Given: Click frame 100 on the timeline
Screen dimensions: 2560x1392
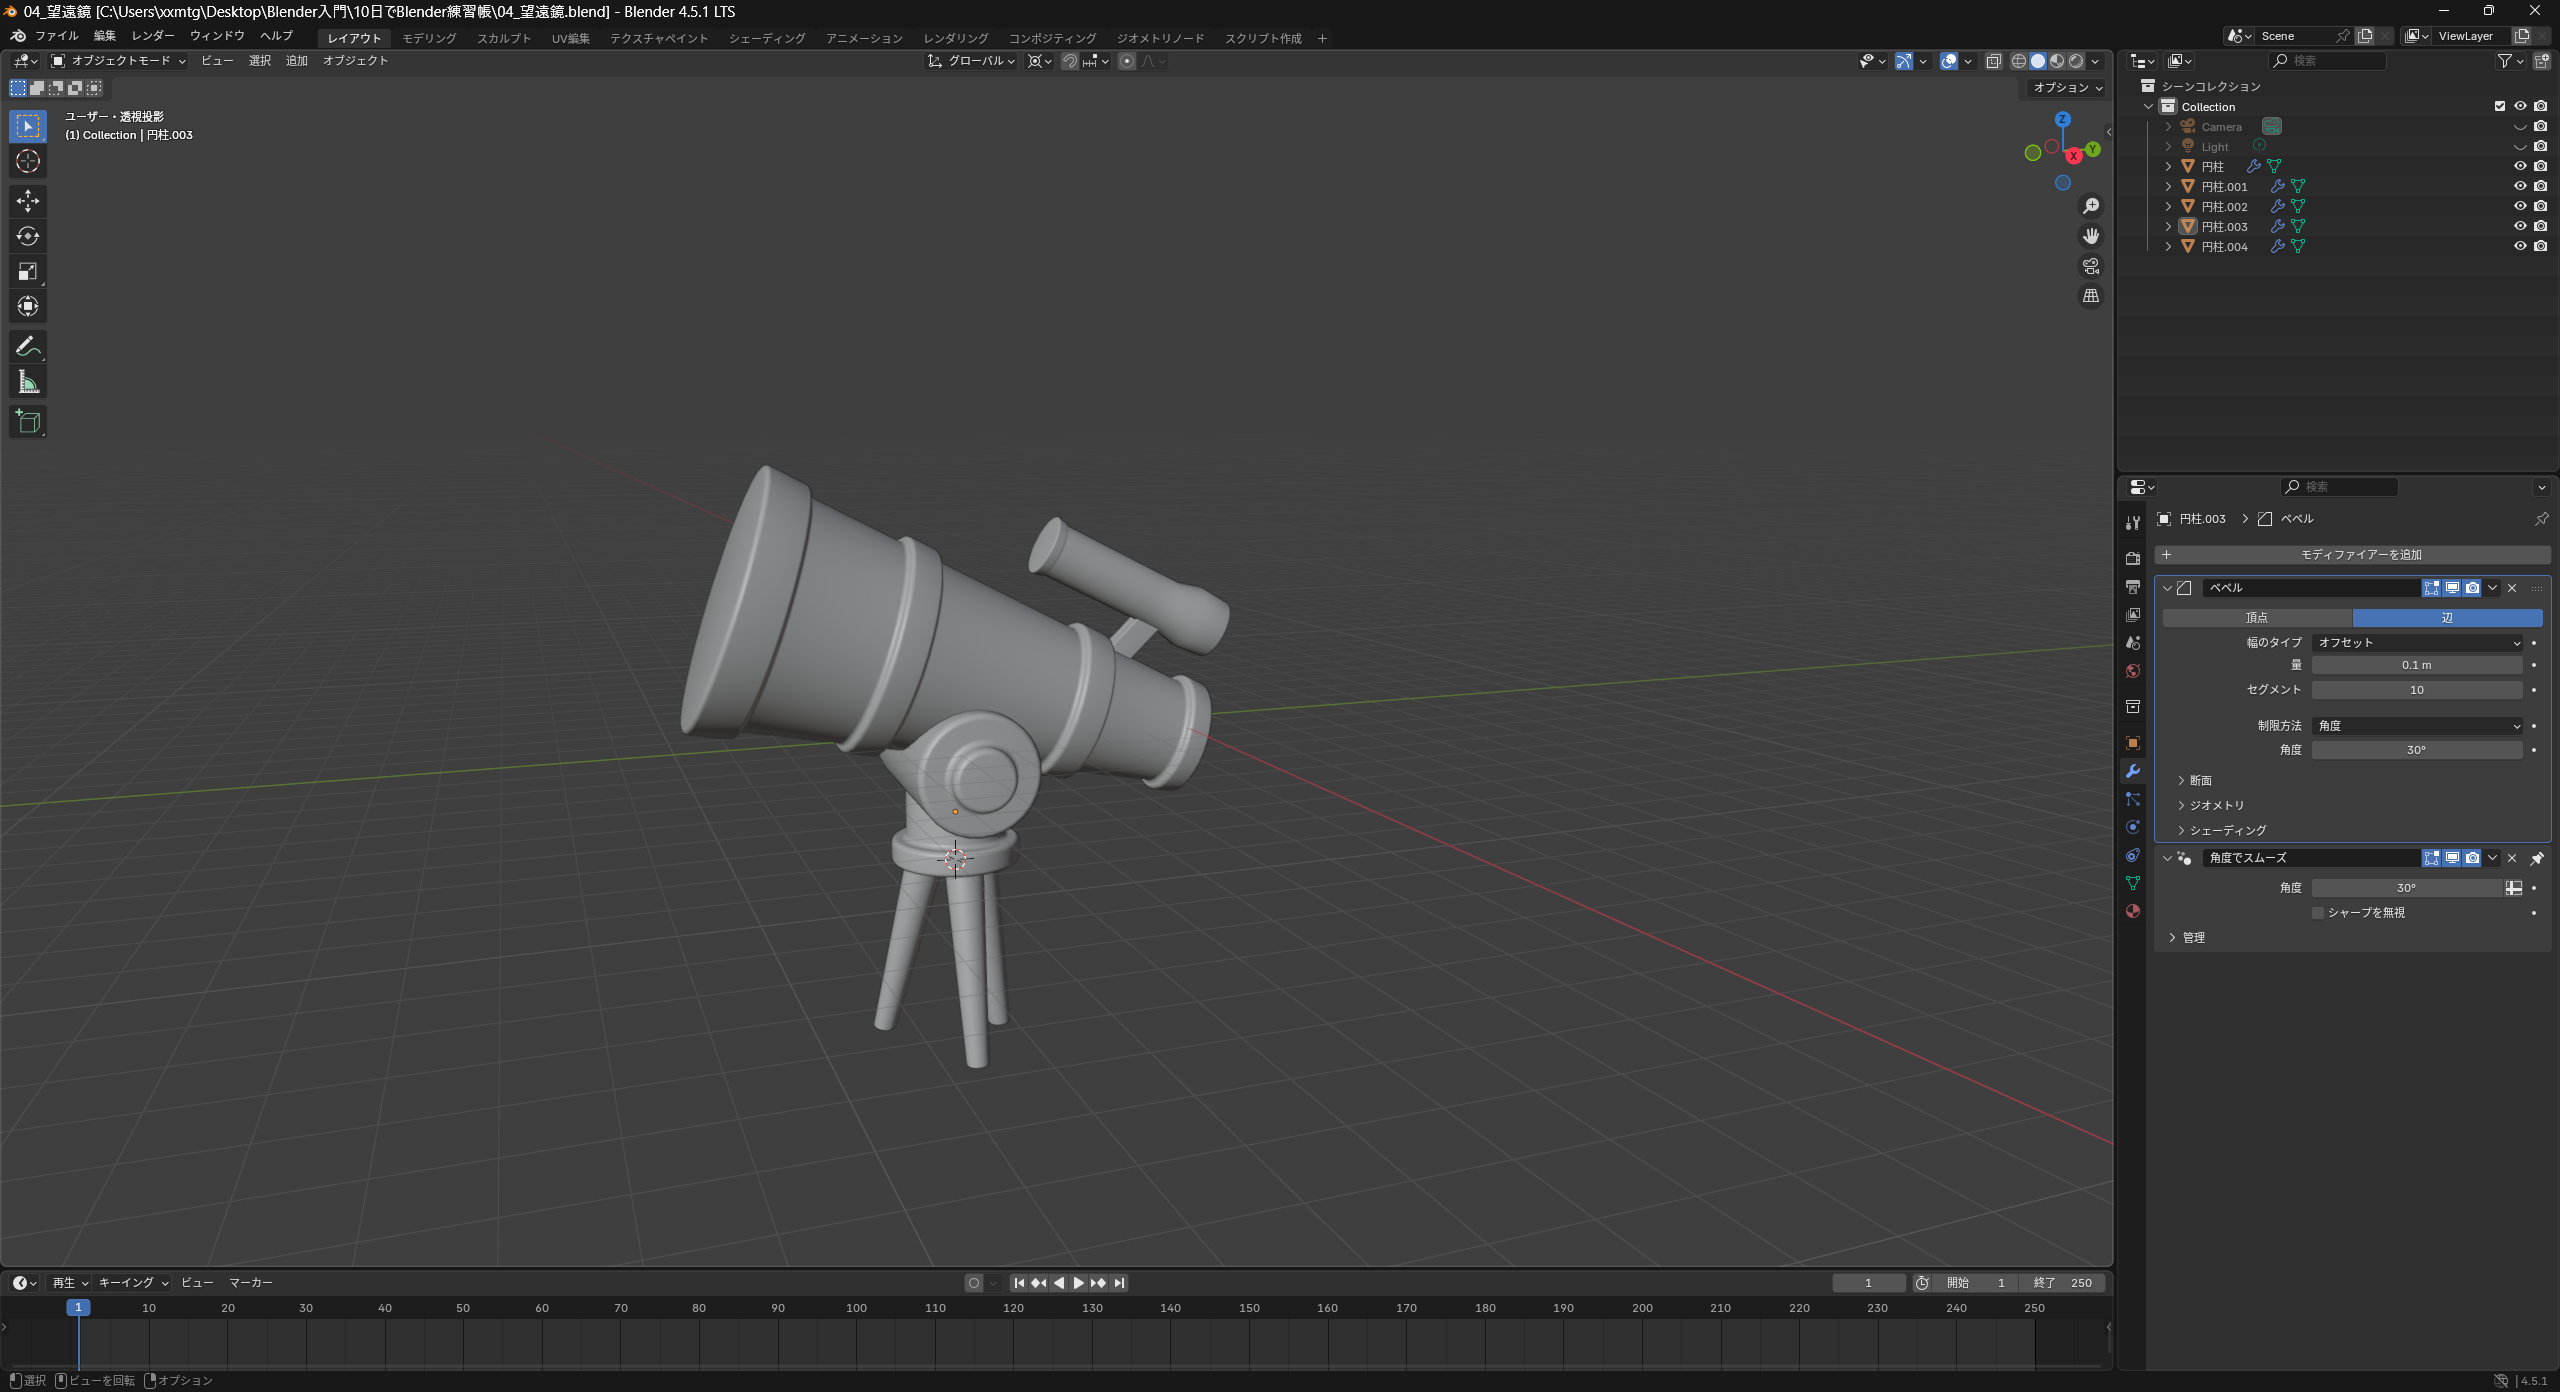Looking at the screenshot, I should coord(857,1308).
